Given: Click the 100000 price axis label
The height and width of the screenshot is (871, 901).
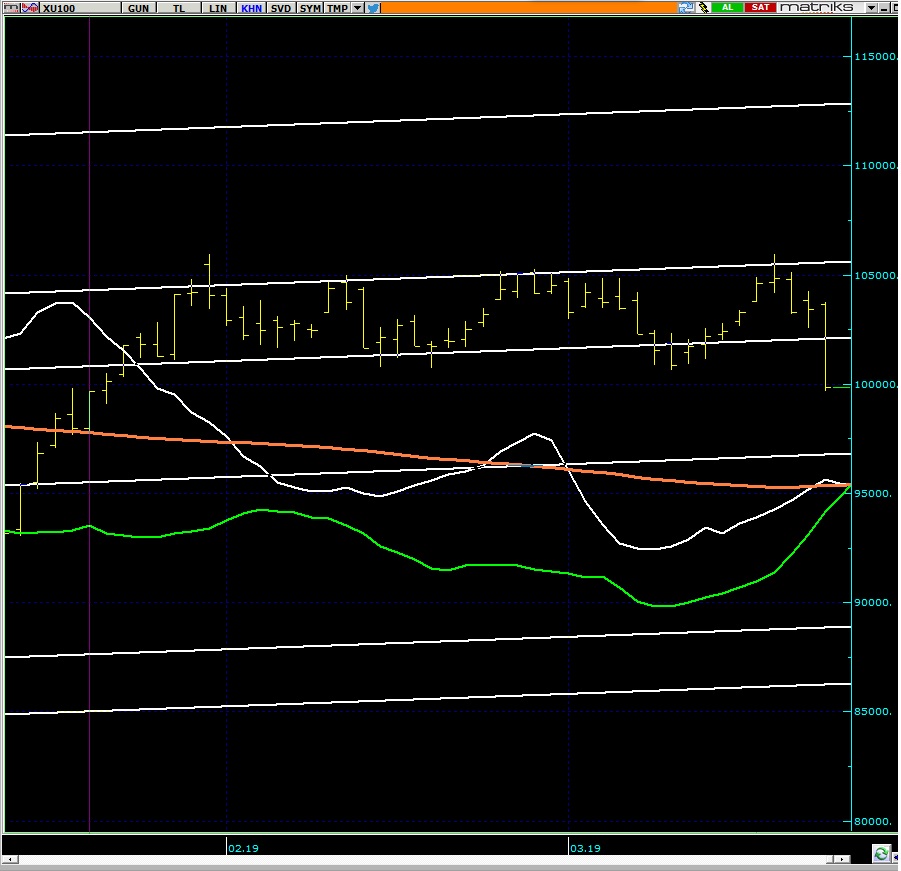Looking at the screenshot, I should point(875,384).
